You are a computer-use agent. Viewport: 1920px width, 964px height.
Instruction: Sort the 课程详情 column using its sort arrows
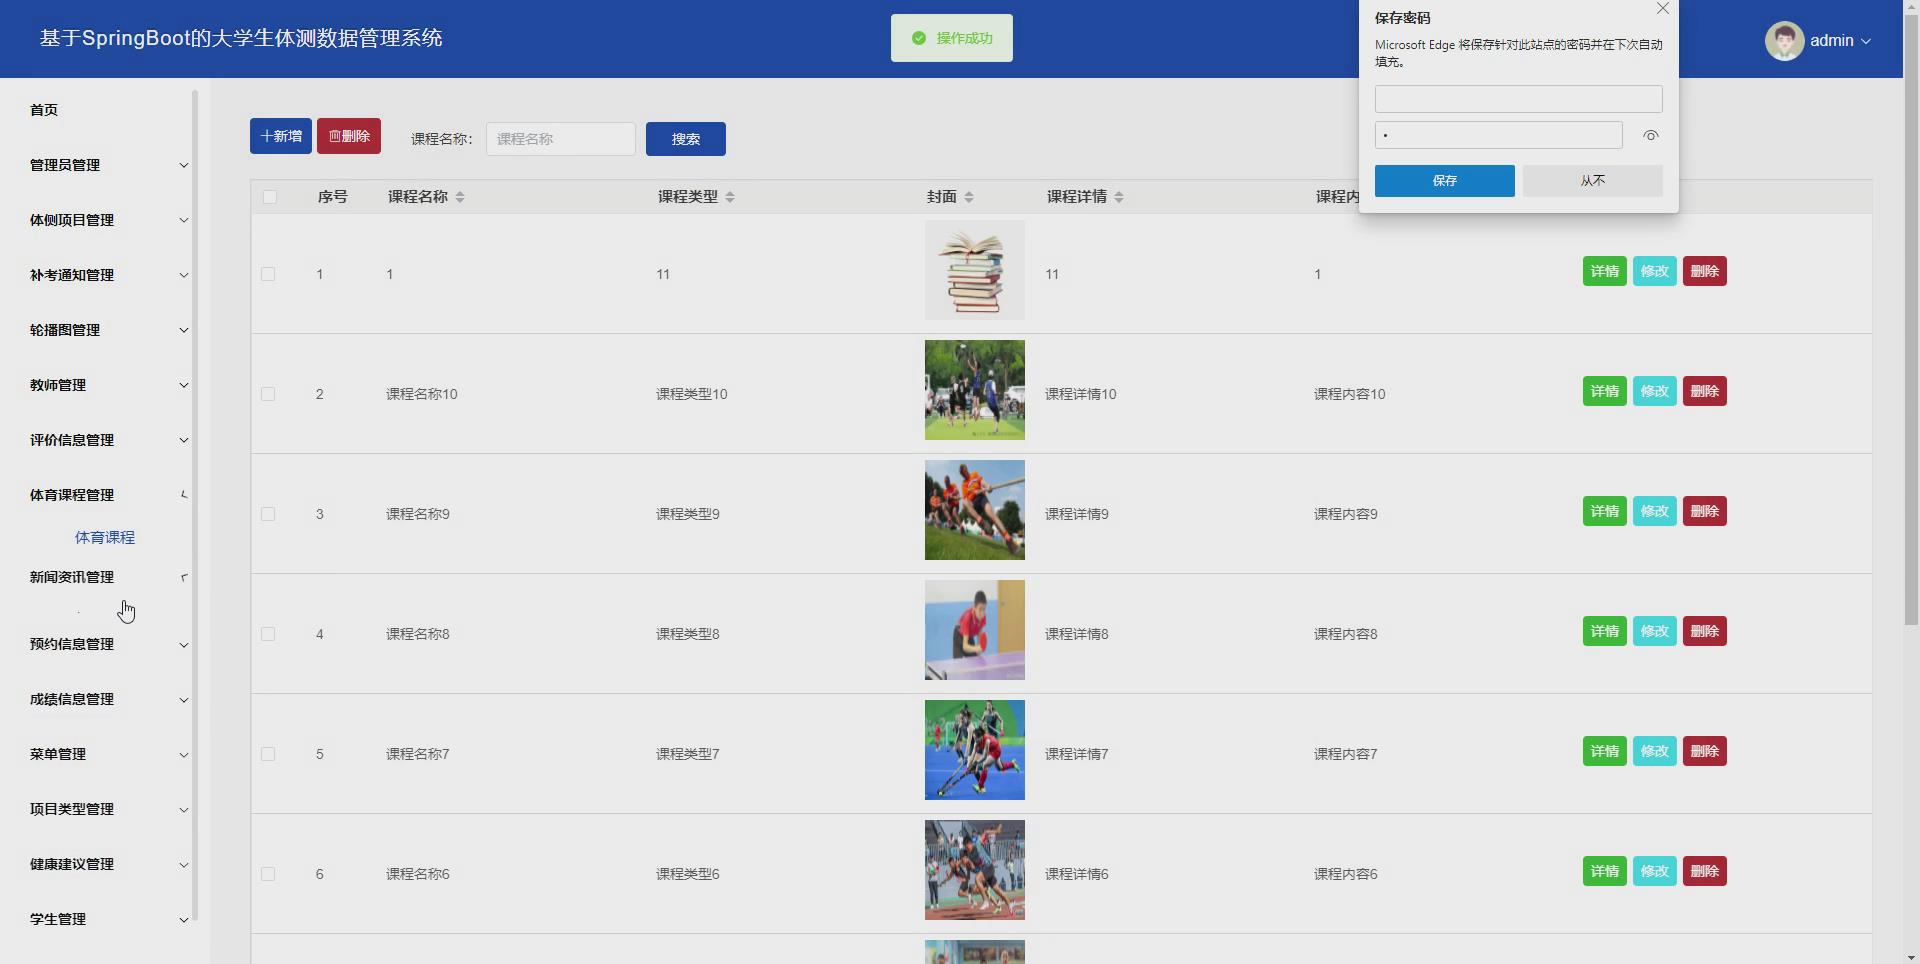point(1118,196)
